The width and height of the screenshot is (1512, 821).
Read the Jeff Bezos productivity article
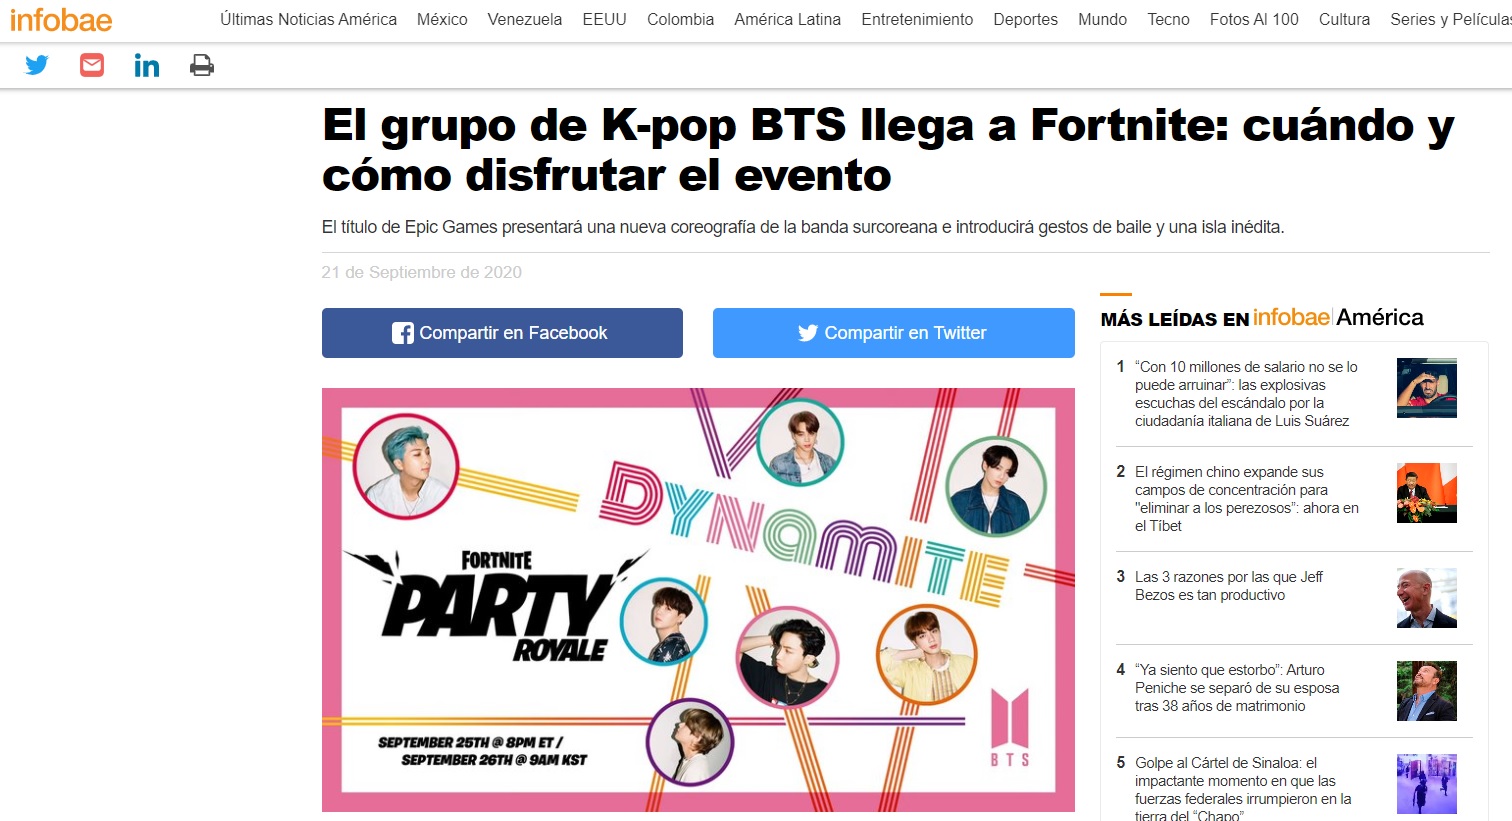pyautogui.click(x=1229, y=586)
